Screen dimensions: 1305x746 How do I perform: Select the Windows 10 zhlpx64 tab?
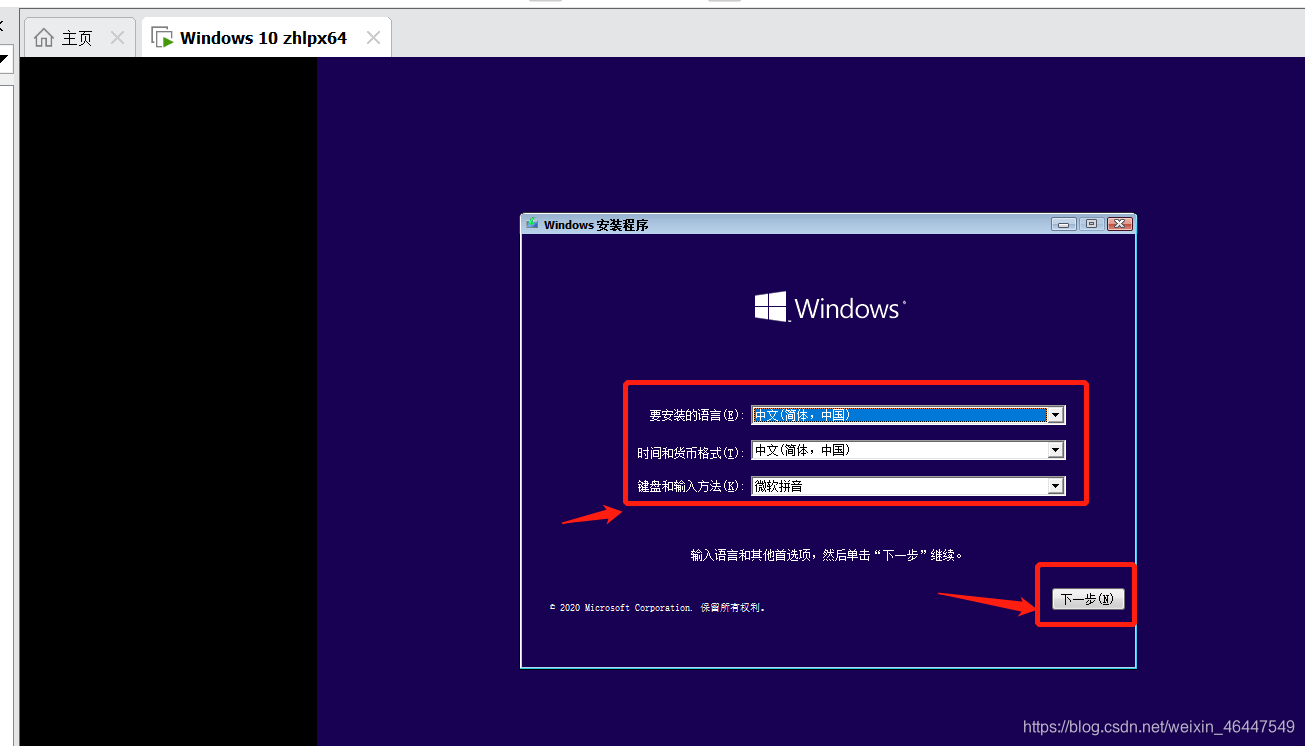[262, 36]
